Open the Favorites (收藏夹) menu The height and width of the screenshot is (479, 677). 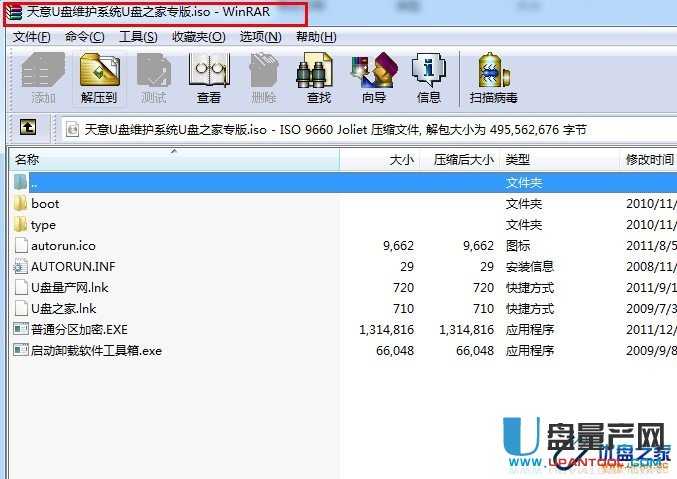[x=197, y=37]
